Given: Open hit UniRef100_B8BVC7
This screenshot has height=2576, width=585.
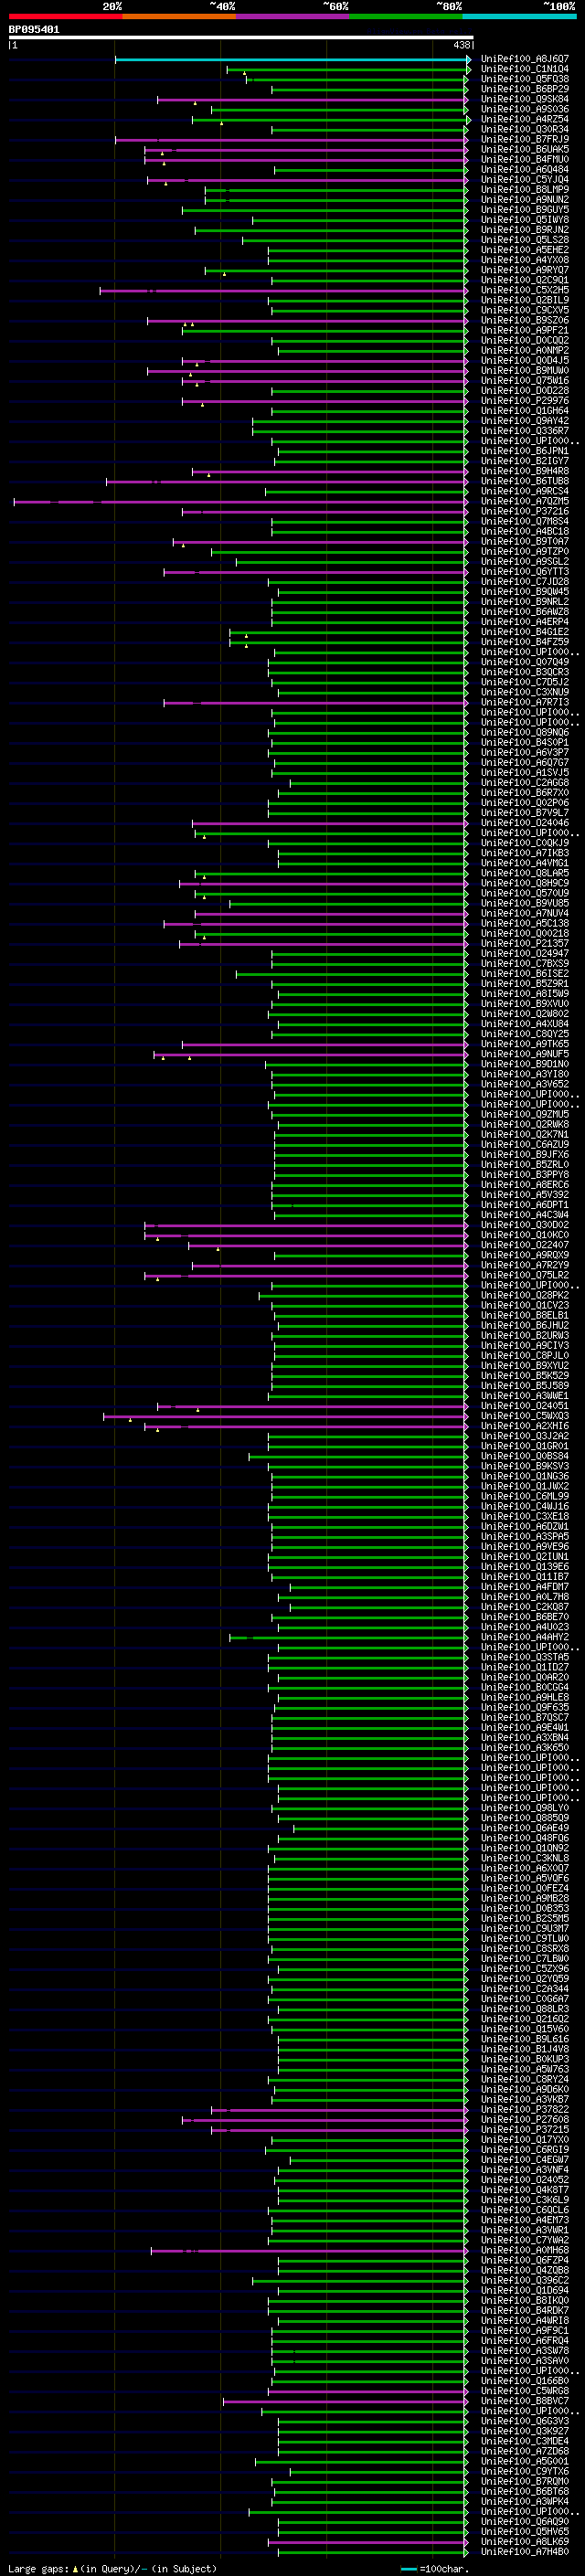Looking at the screenshot, I should point(525,2401).
